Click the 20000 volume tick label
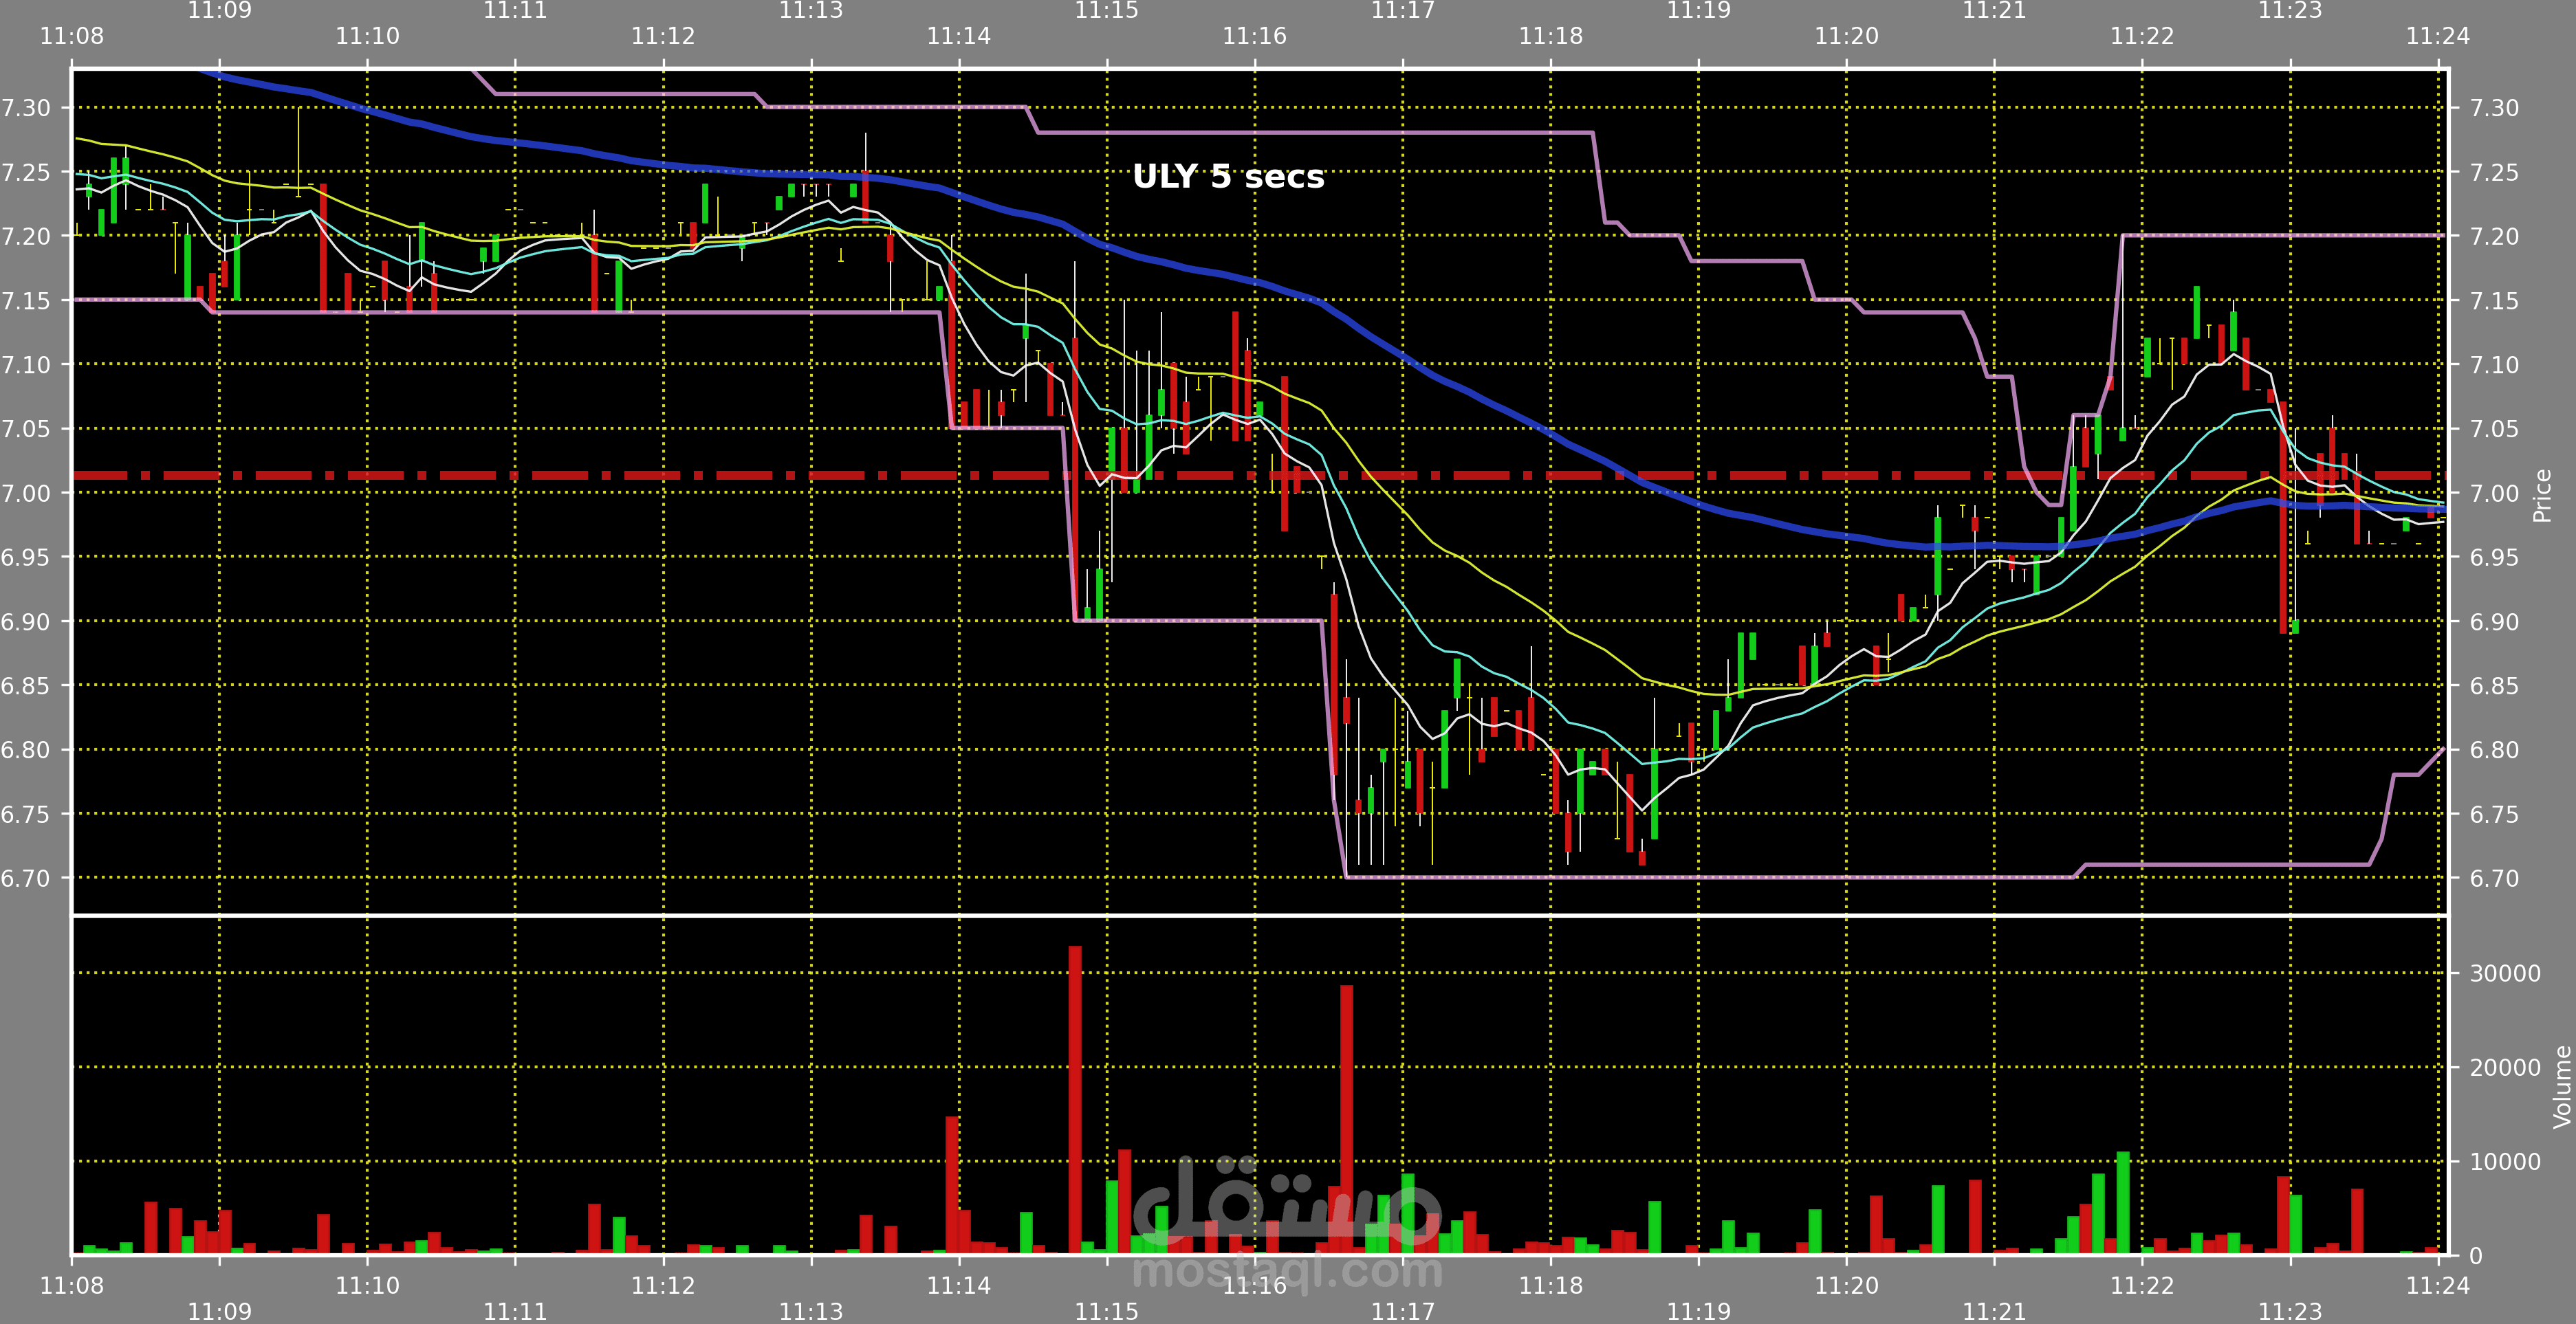This screenshot has height=1324, width=2576. point(2504,1067)
